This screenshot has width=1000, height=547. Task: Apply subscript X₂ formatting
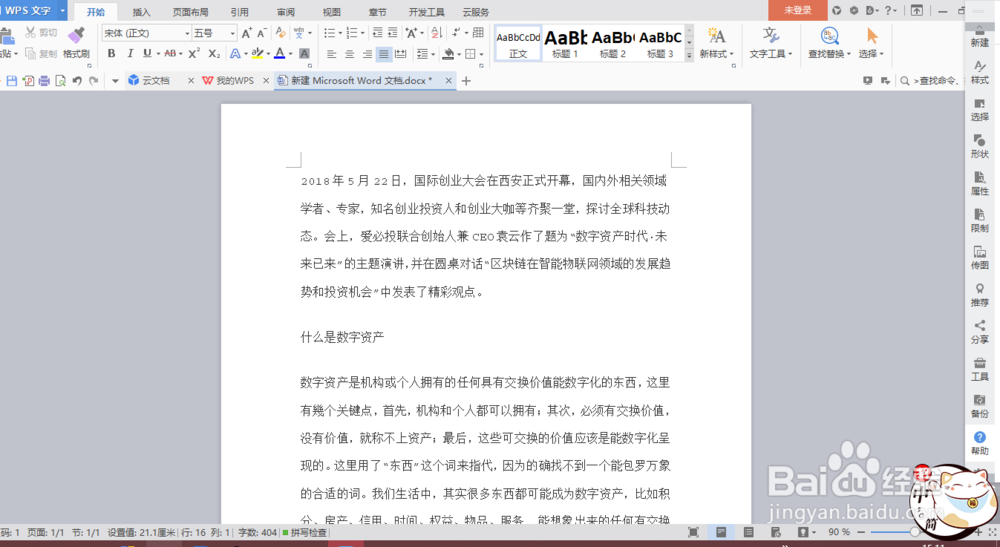(x=214, y=54)
